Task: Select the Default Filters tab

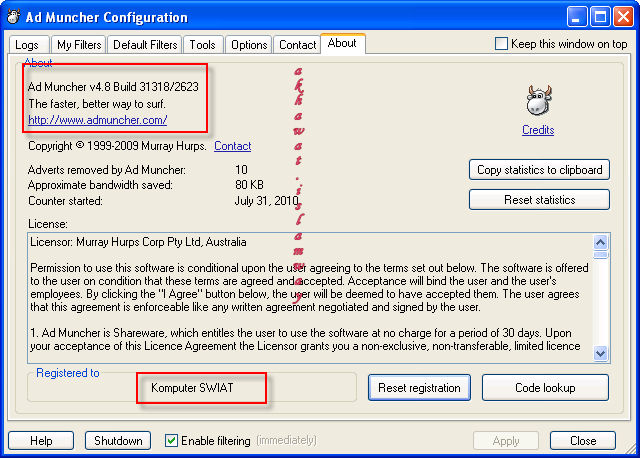Action: 145,44
